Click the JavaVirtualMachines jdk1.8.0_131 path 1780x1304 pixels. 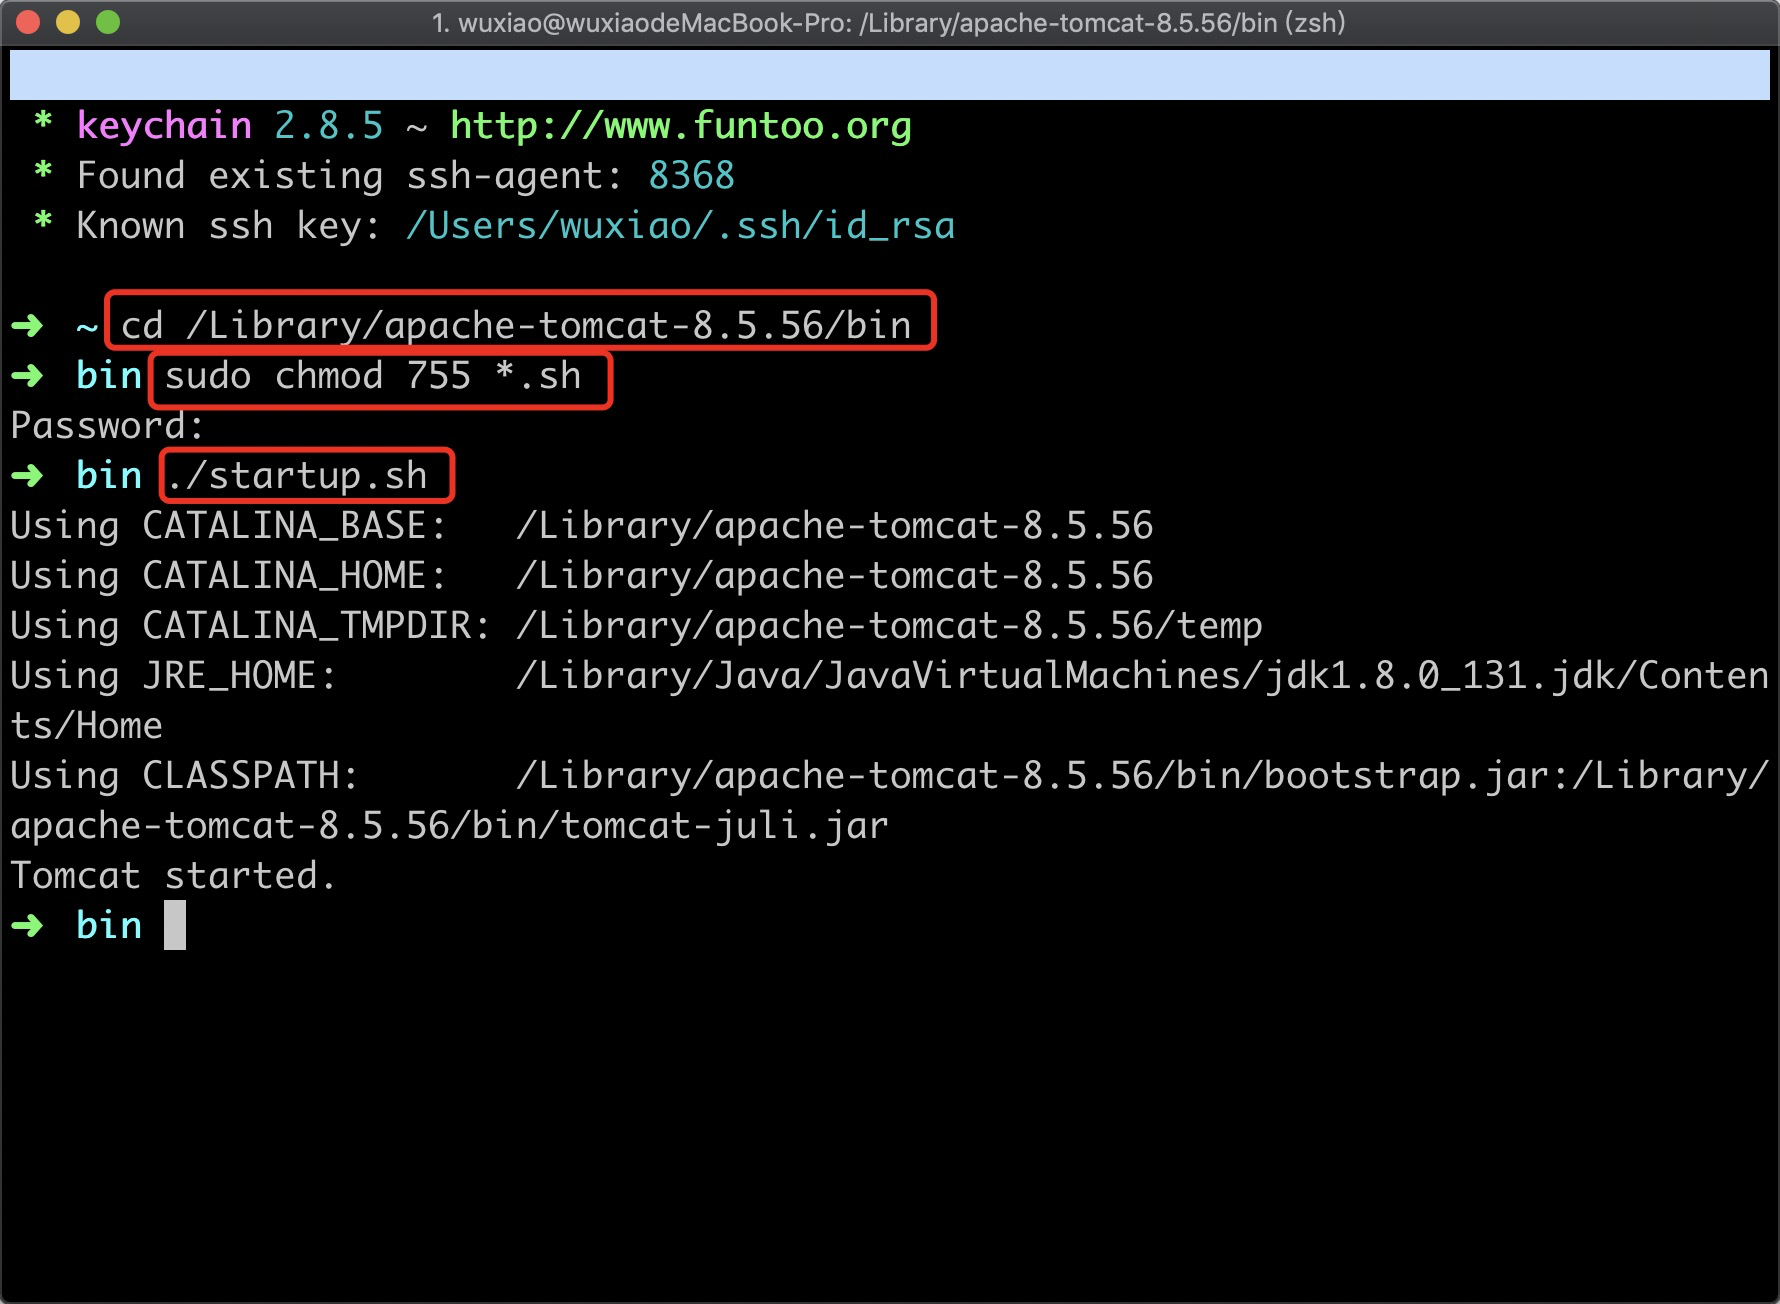click(x=1143, y=676)
